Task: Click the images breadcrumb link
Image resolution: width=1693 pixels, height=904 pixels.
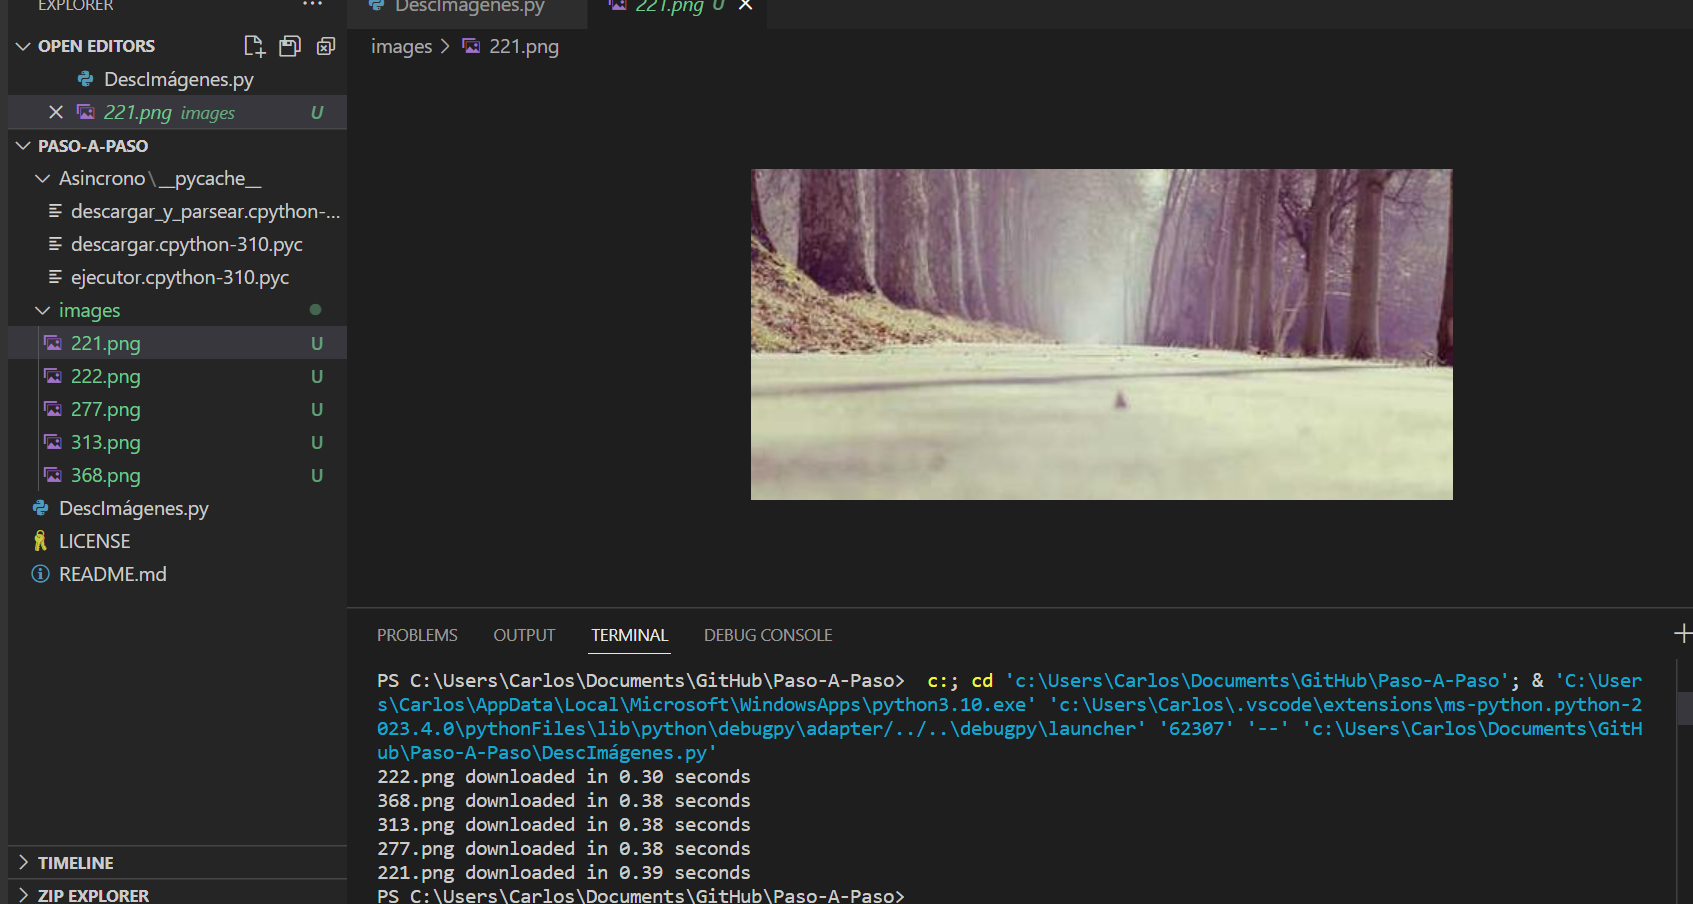Action: pos(401,46)
